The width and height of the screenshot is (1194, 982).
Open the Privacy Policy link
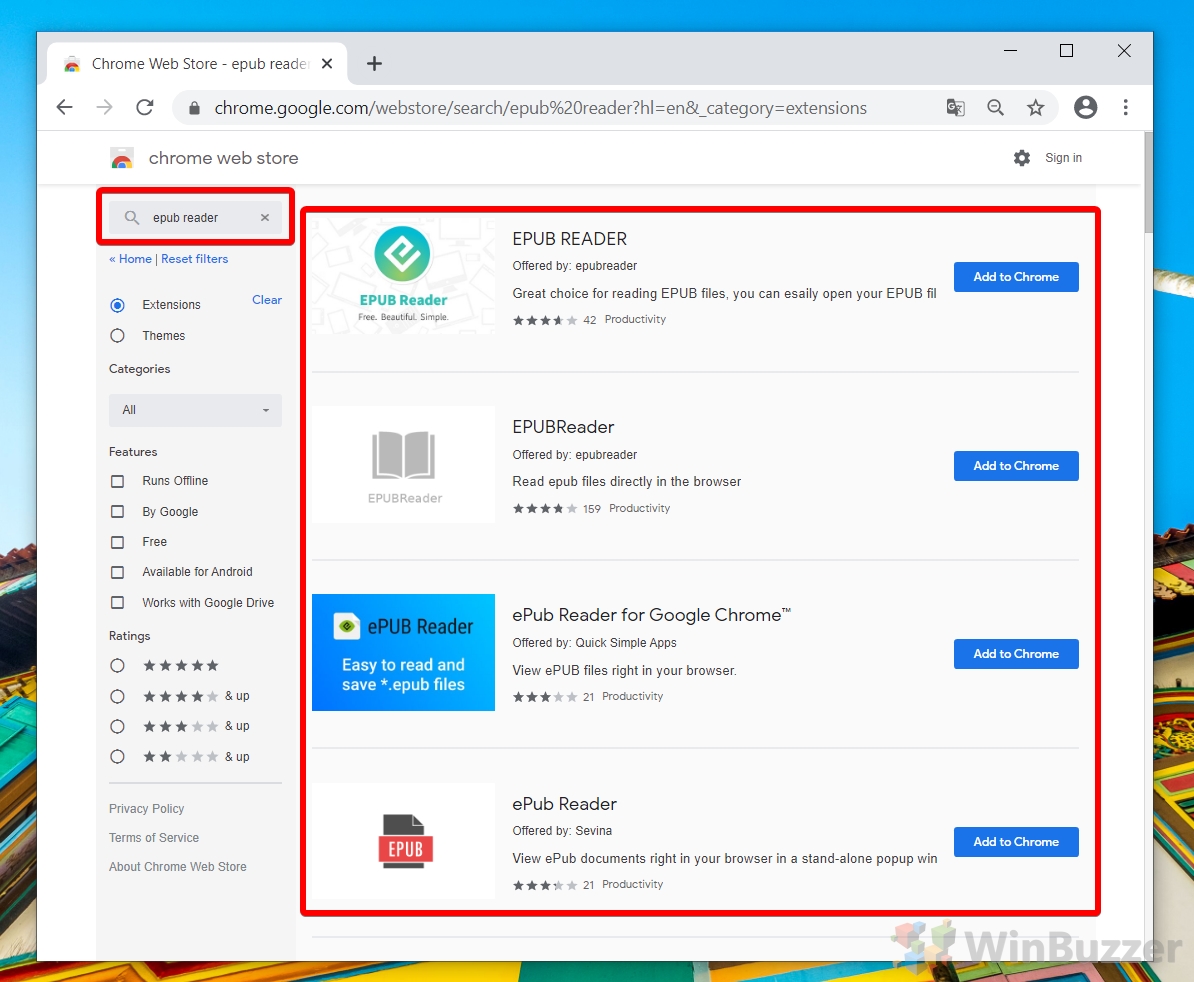146,808
